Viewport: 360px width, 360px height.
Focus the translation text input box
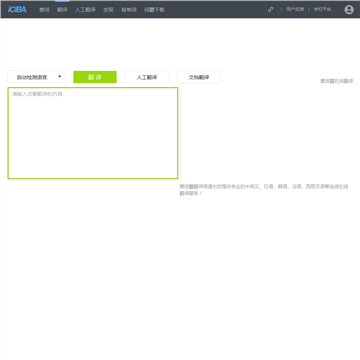[93, 133]
